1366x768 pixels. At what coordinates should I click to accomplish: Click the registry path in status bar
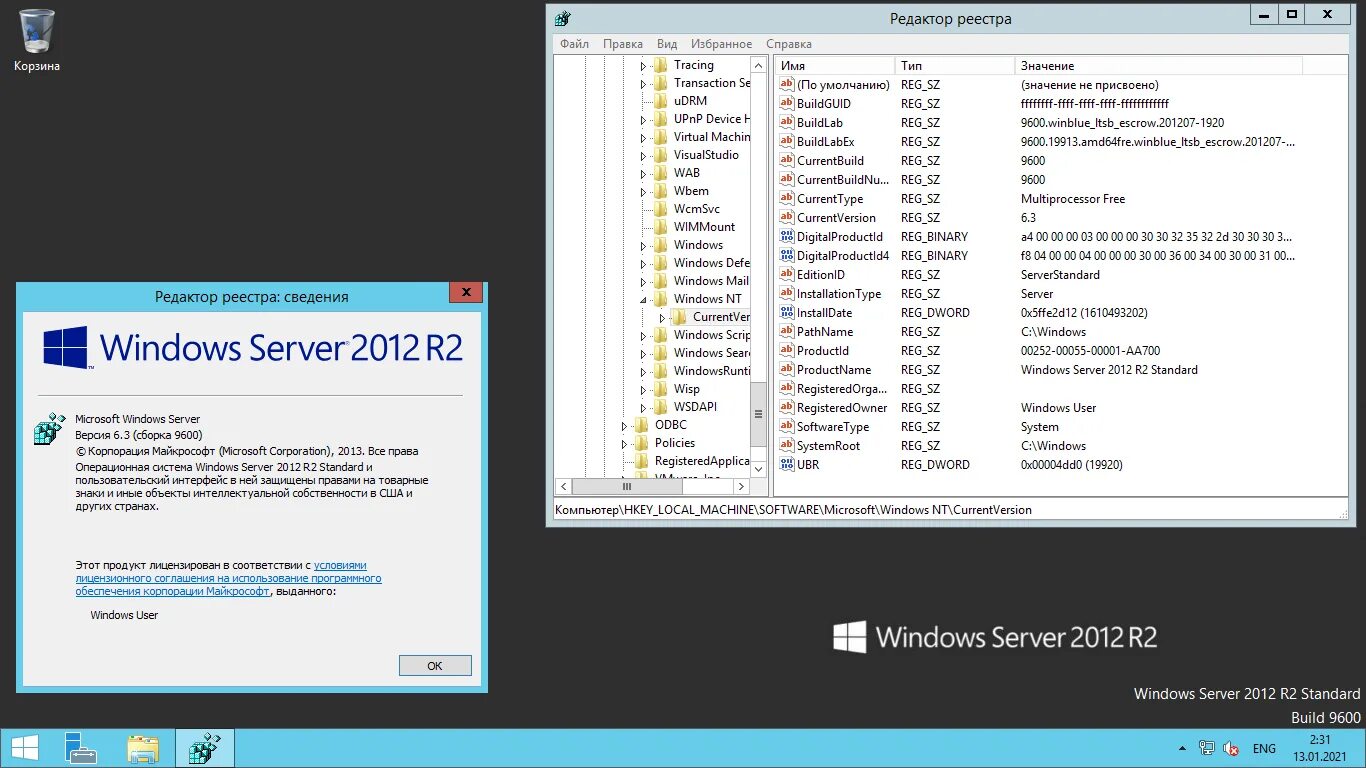click(x=794, y=510)
